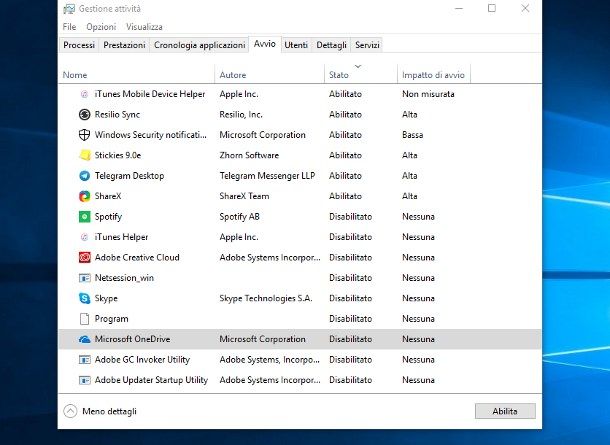Screen dimensions: 610x445
Task: Select the iTunes Mobile Device Helper name
Action: click(150, 94)
